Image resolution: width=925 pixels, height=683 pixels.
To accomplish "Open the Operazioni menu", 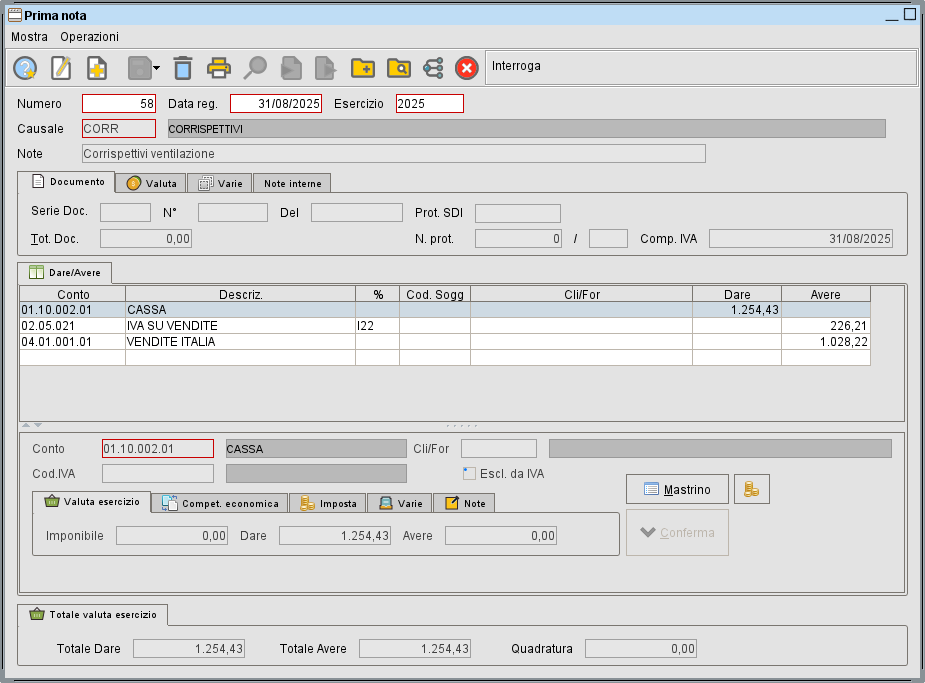I will coord(90,36).
